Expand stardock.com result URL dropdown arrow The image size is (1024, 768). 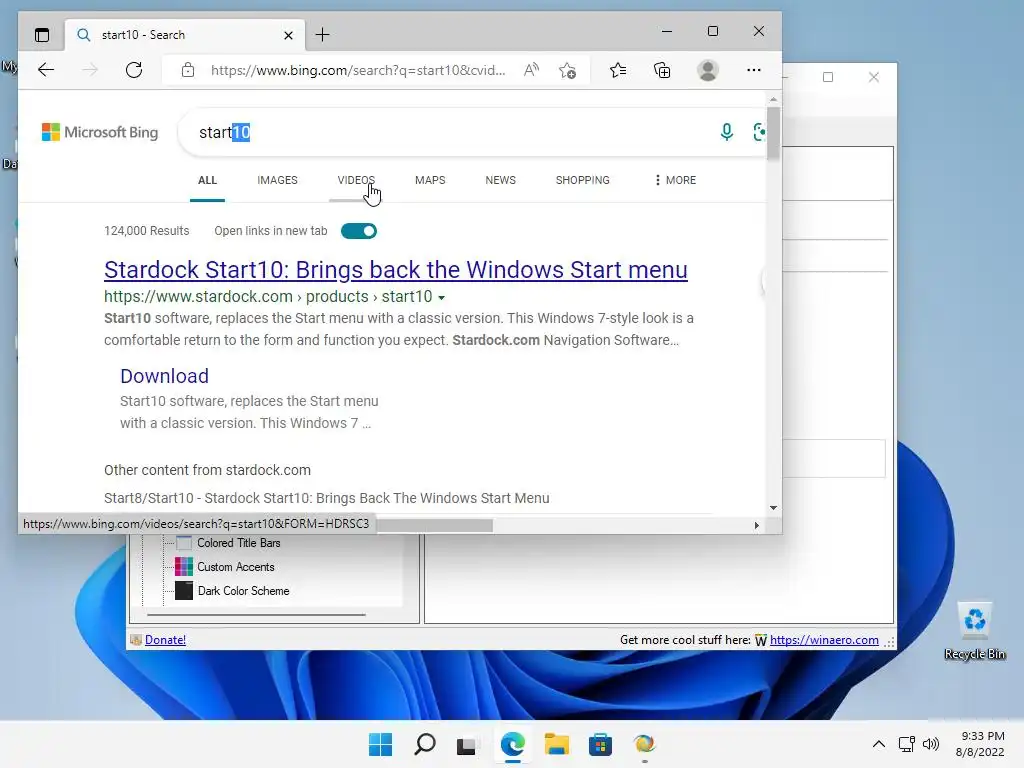coord(441,297)
